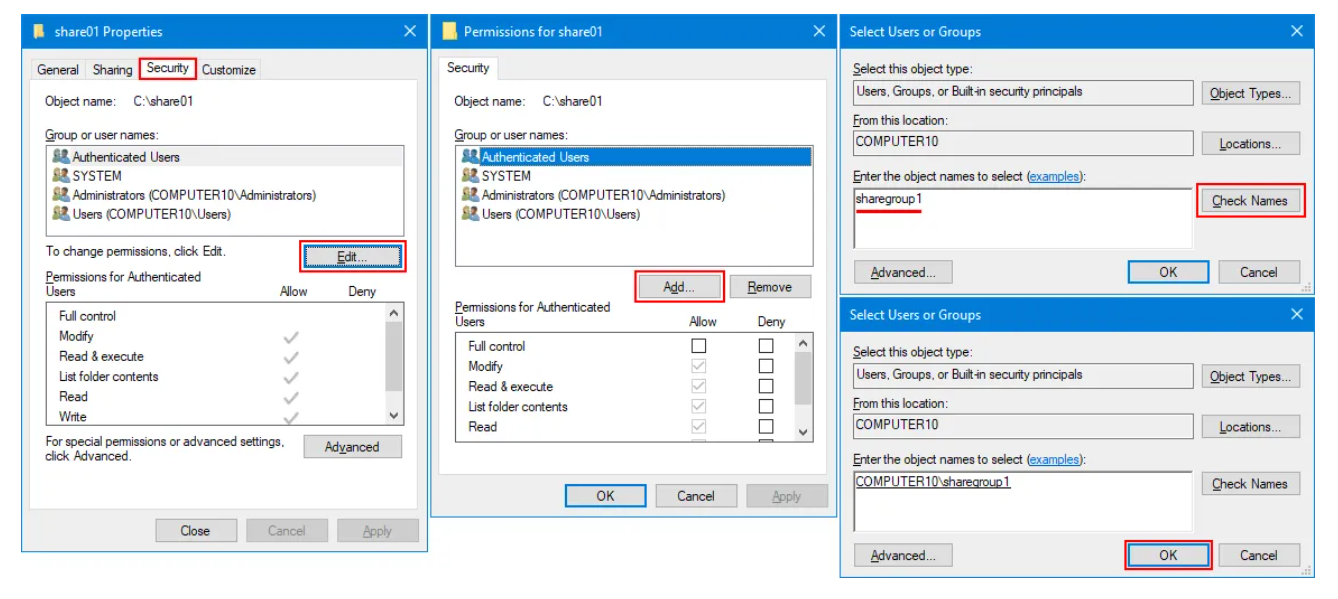The image size is (1338, 599).
Task: Toggle Read & execute Allow checkbox in Permissions
Action: coord(699,386)
